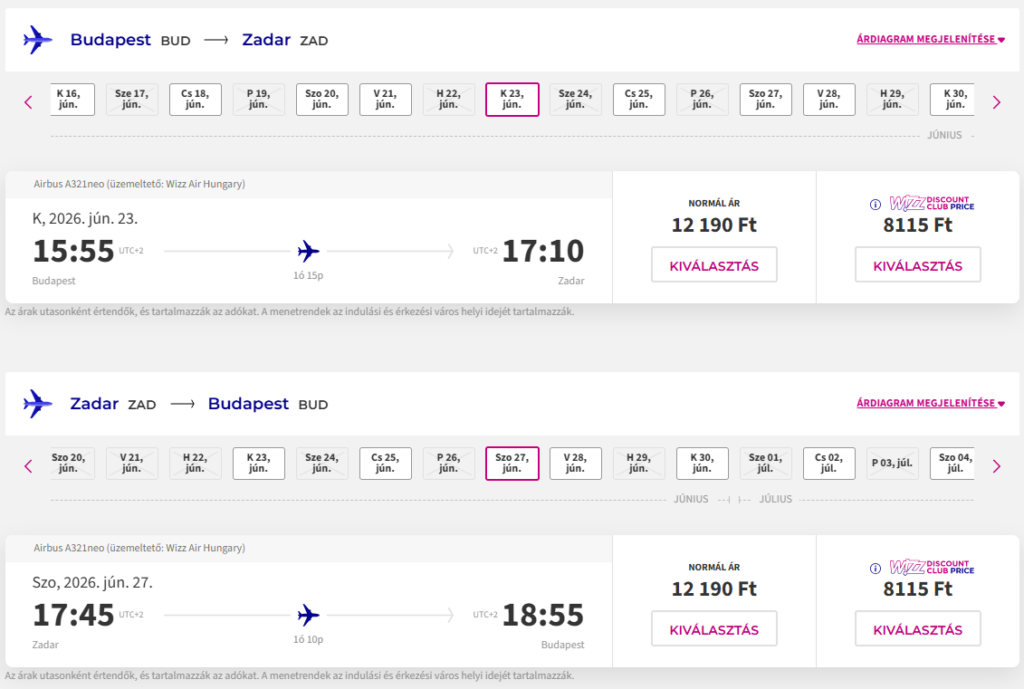The image size is (1024, 689).
Task: Show earlier dates for the Zadar–Budapest flight
Action: point(29,465)
